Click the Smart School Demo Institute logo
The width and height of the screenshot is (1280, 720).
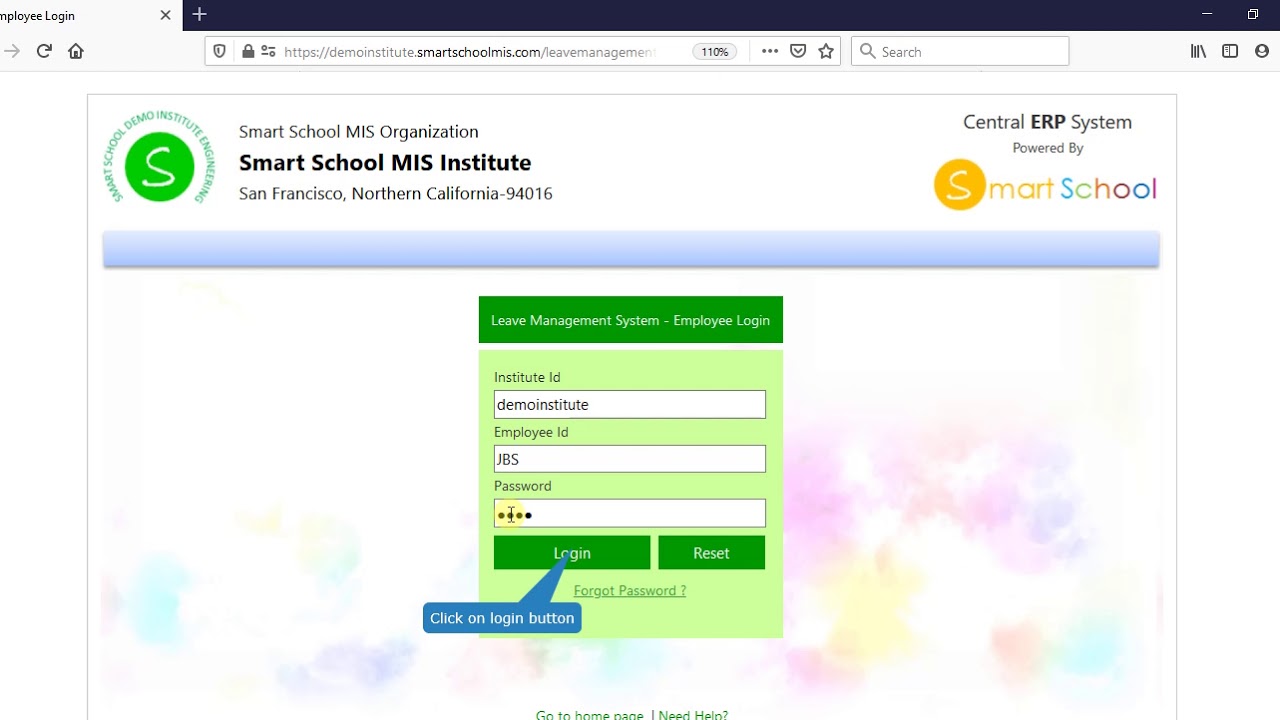pyautogui.click(x=159, y=158)
